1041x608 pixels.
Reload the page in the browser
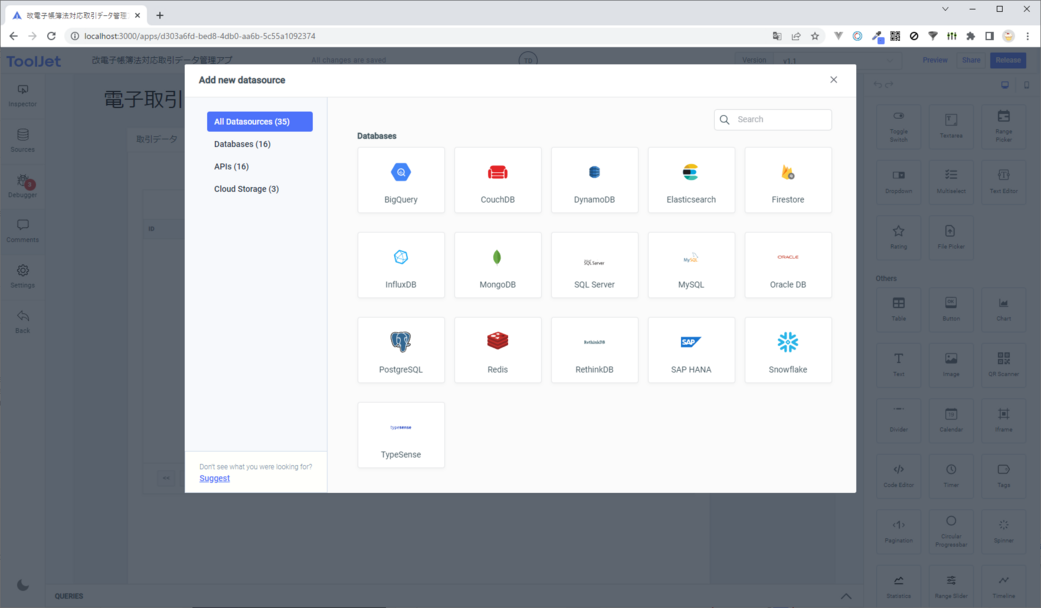[x=51, y=36]
